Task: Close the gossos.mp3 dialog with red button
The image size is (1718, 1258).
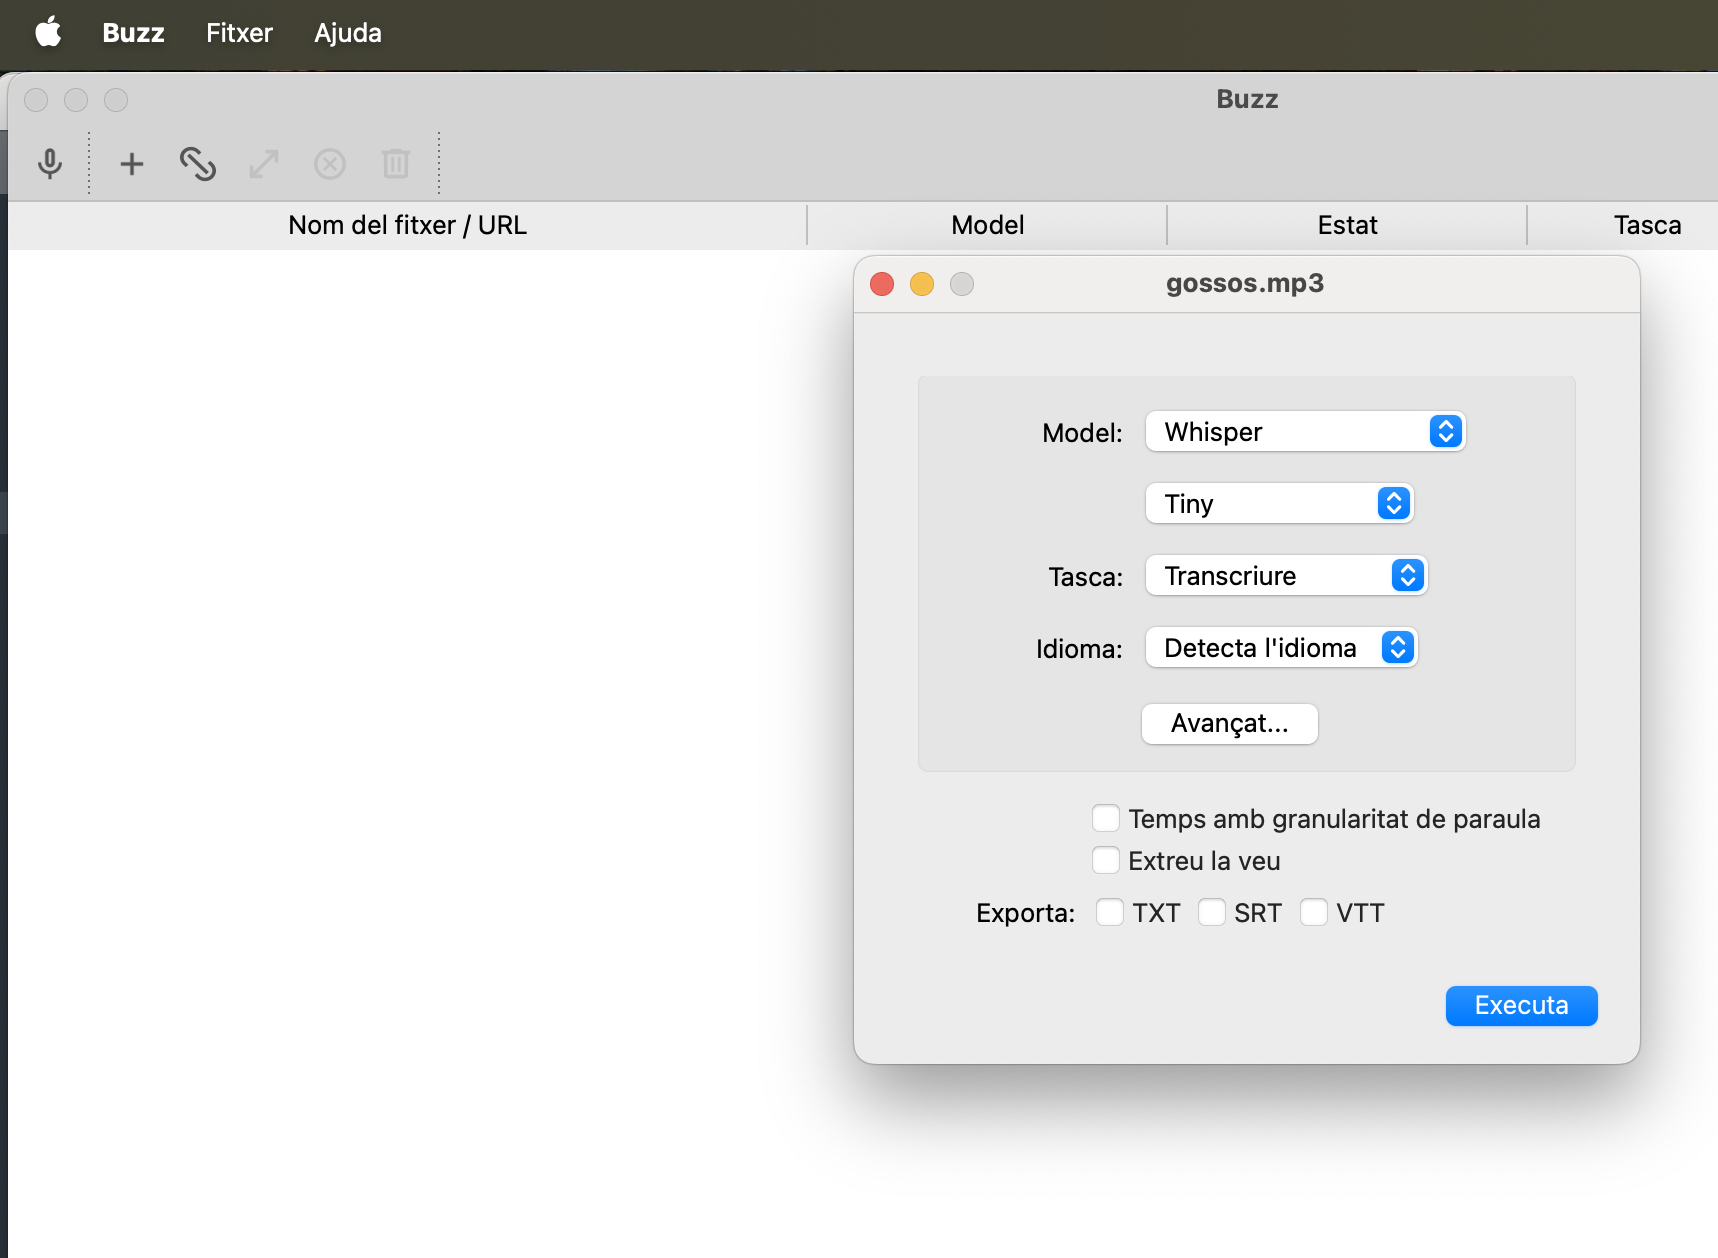Action: pos(882,284)
